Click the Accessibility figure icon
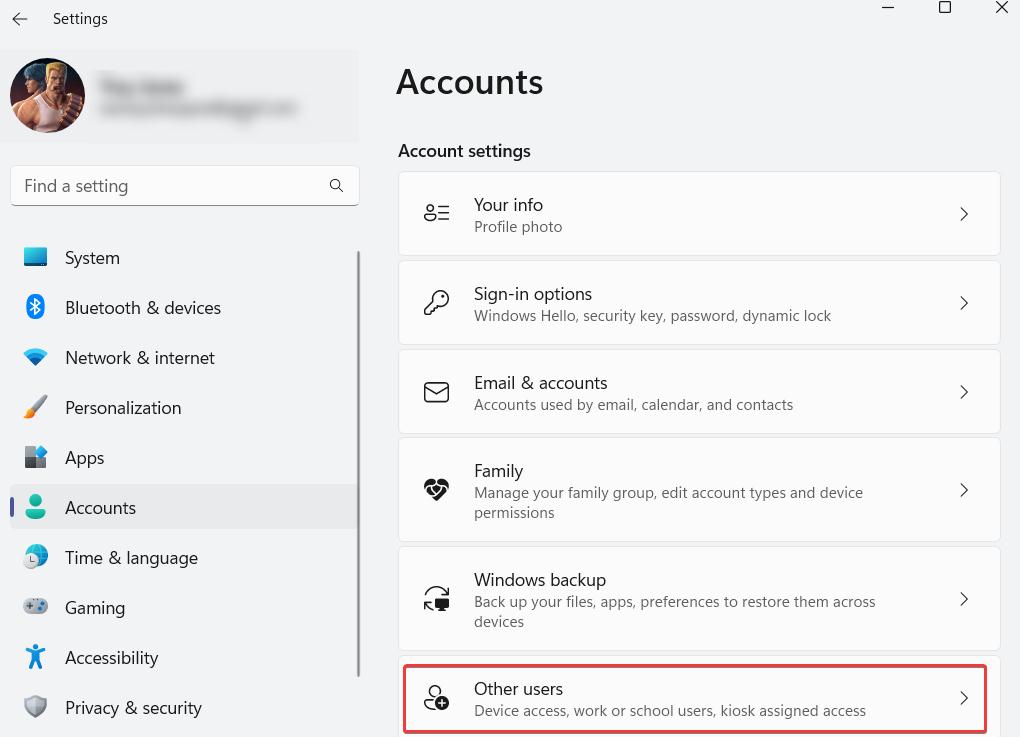This screenshot has height=737, width=1020. pyautogui.click(x=36, y=657)
